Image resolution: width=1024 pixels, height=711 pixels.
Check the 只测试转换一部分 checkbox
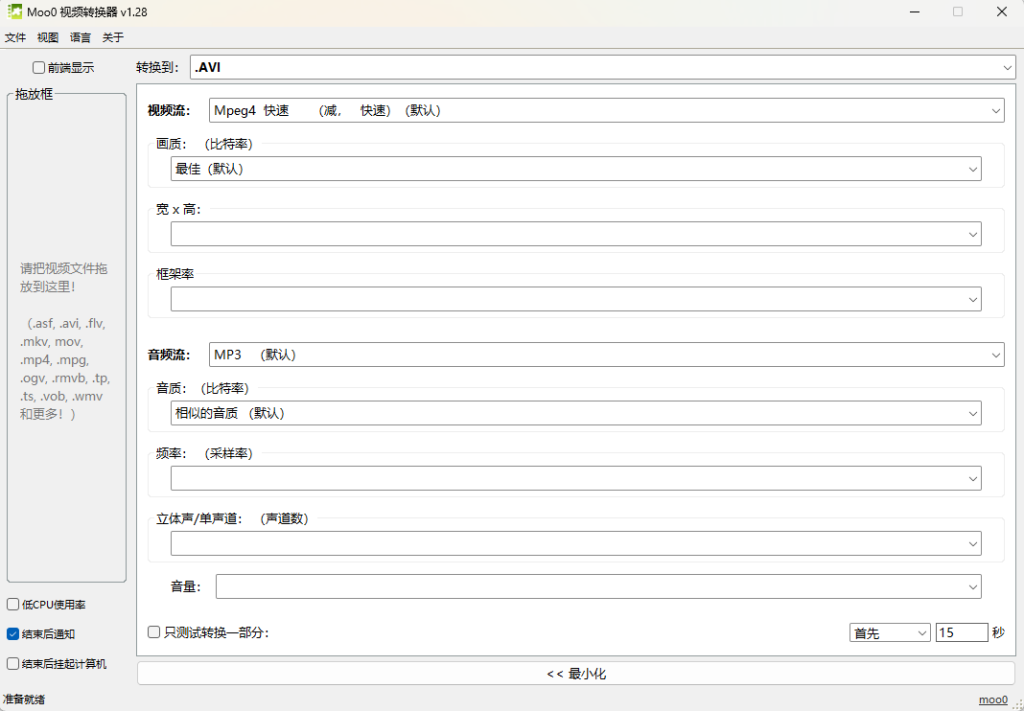[154, 632]
